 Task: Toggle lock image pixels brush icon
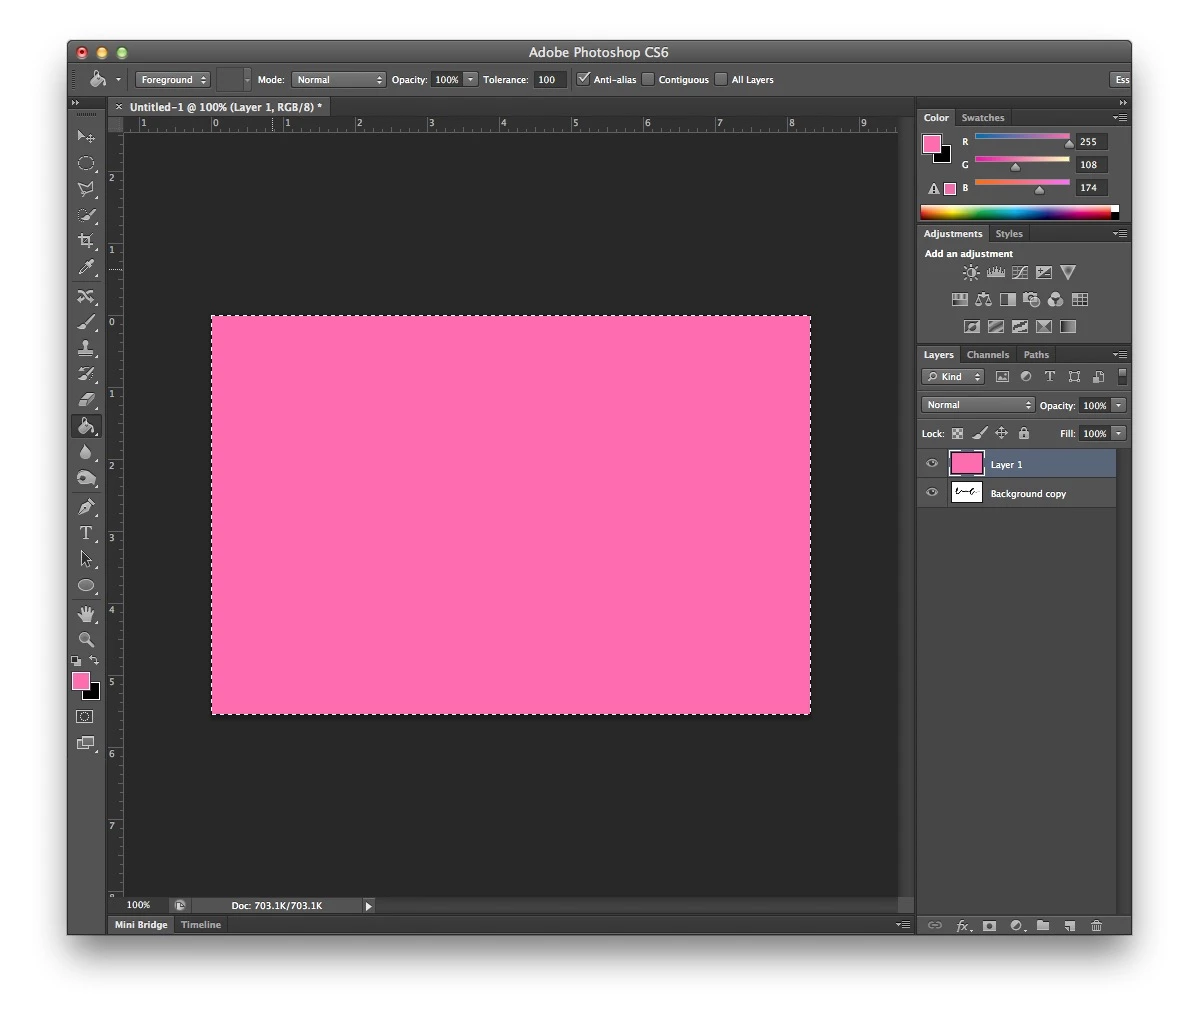(x=980, y=434)
